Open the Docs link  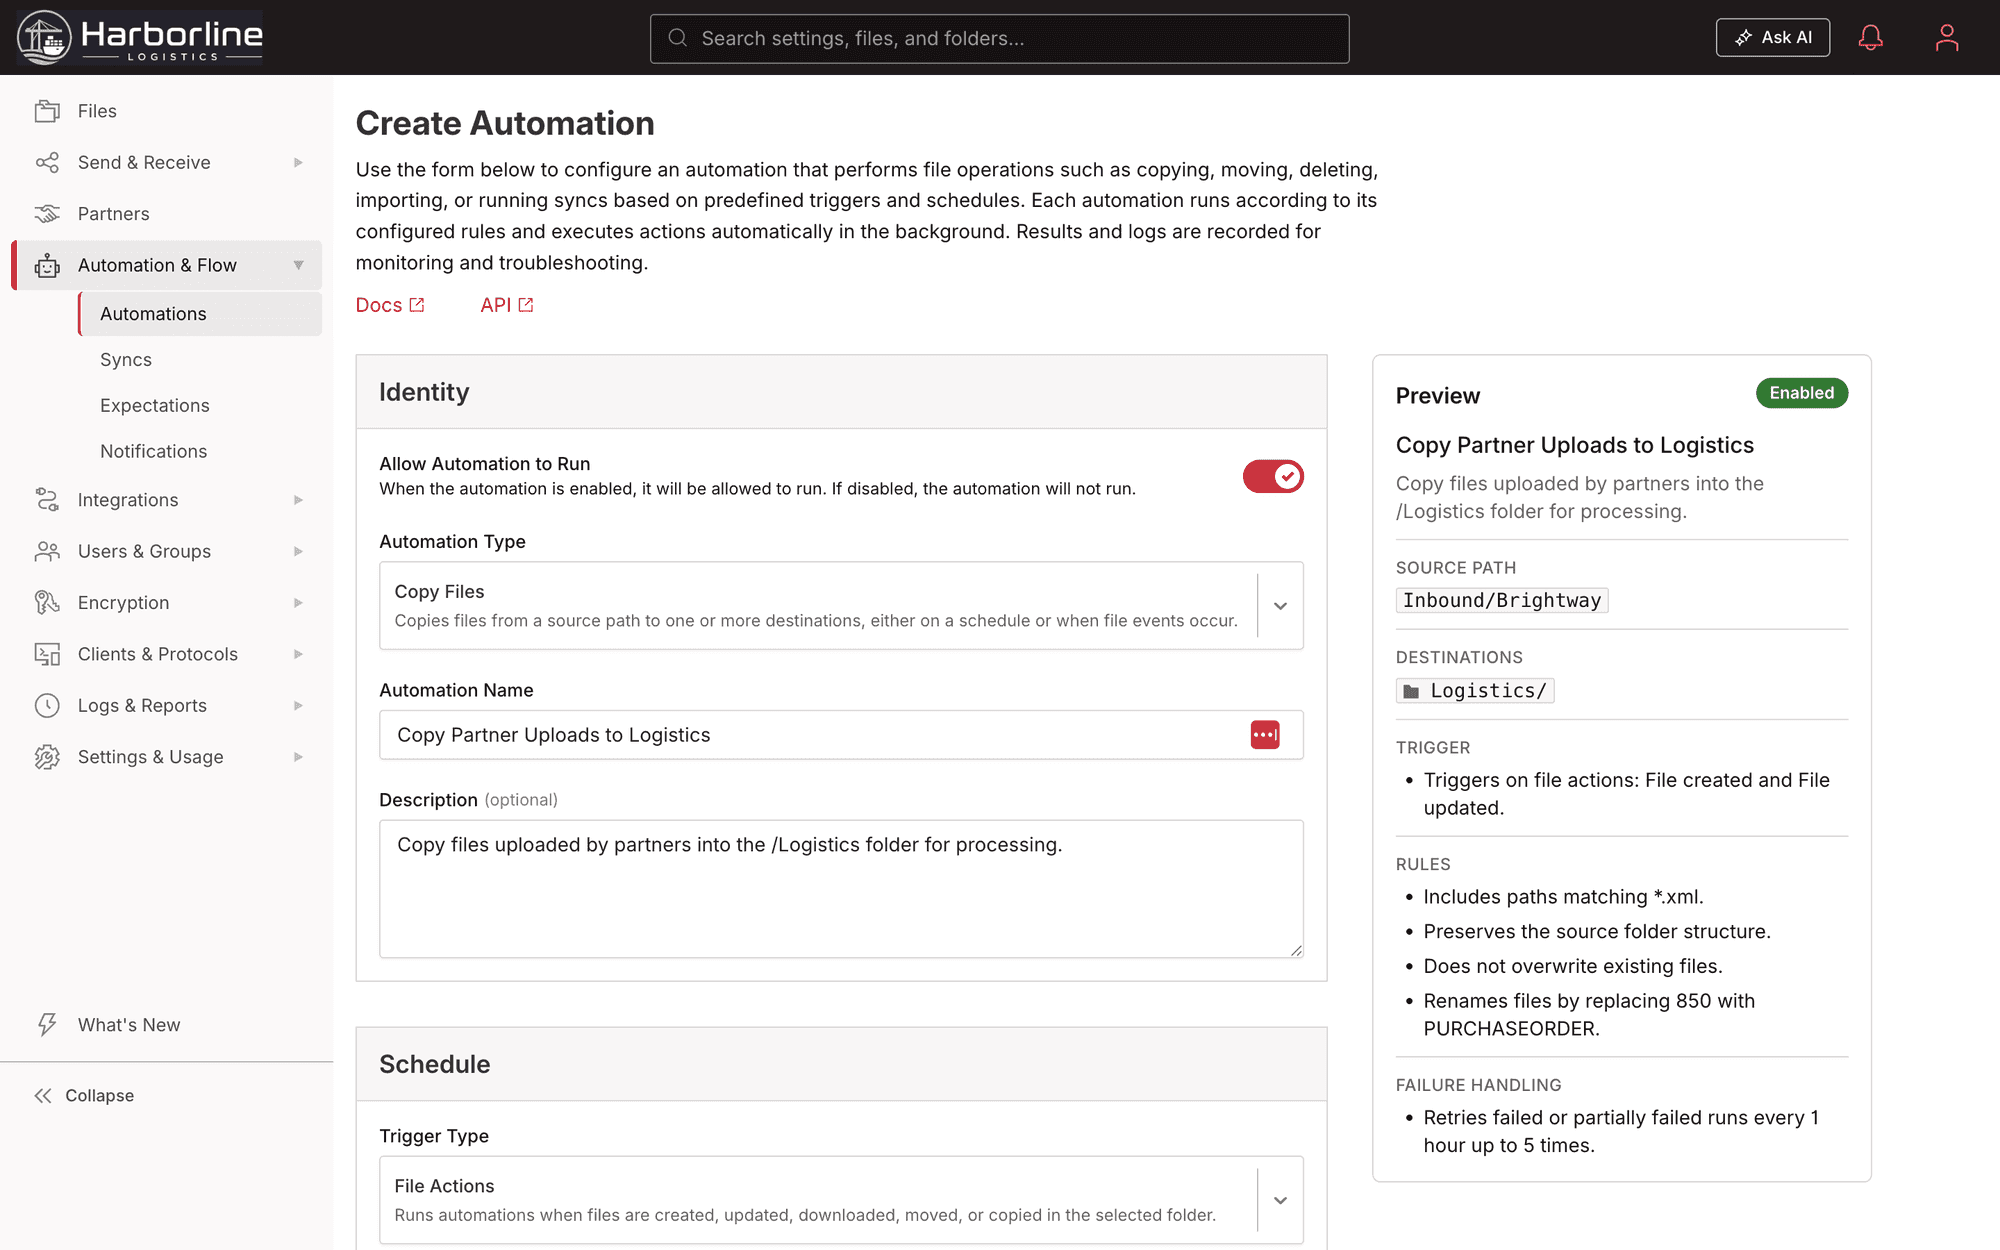pos(390,305)
